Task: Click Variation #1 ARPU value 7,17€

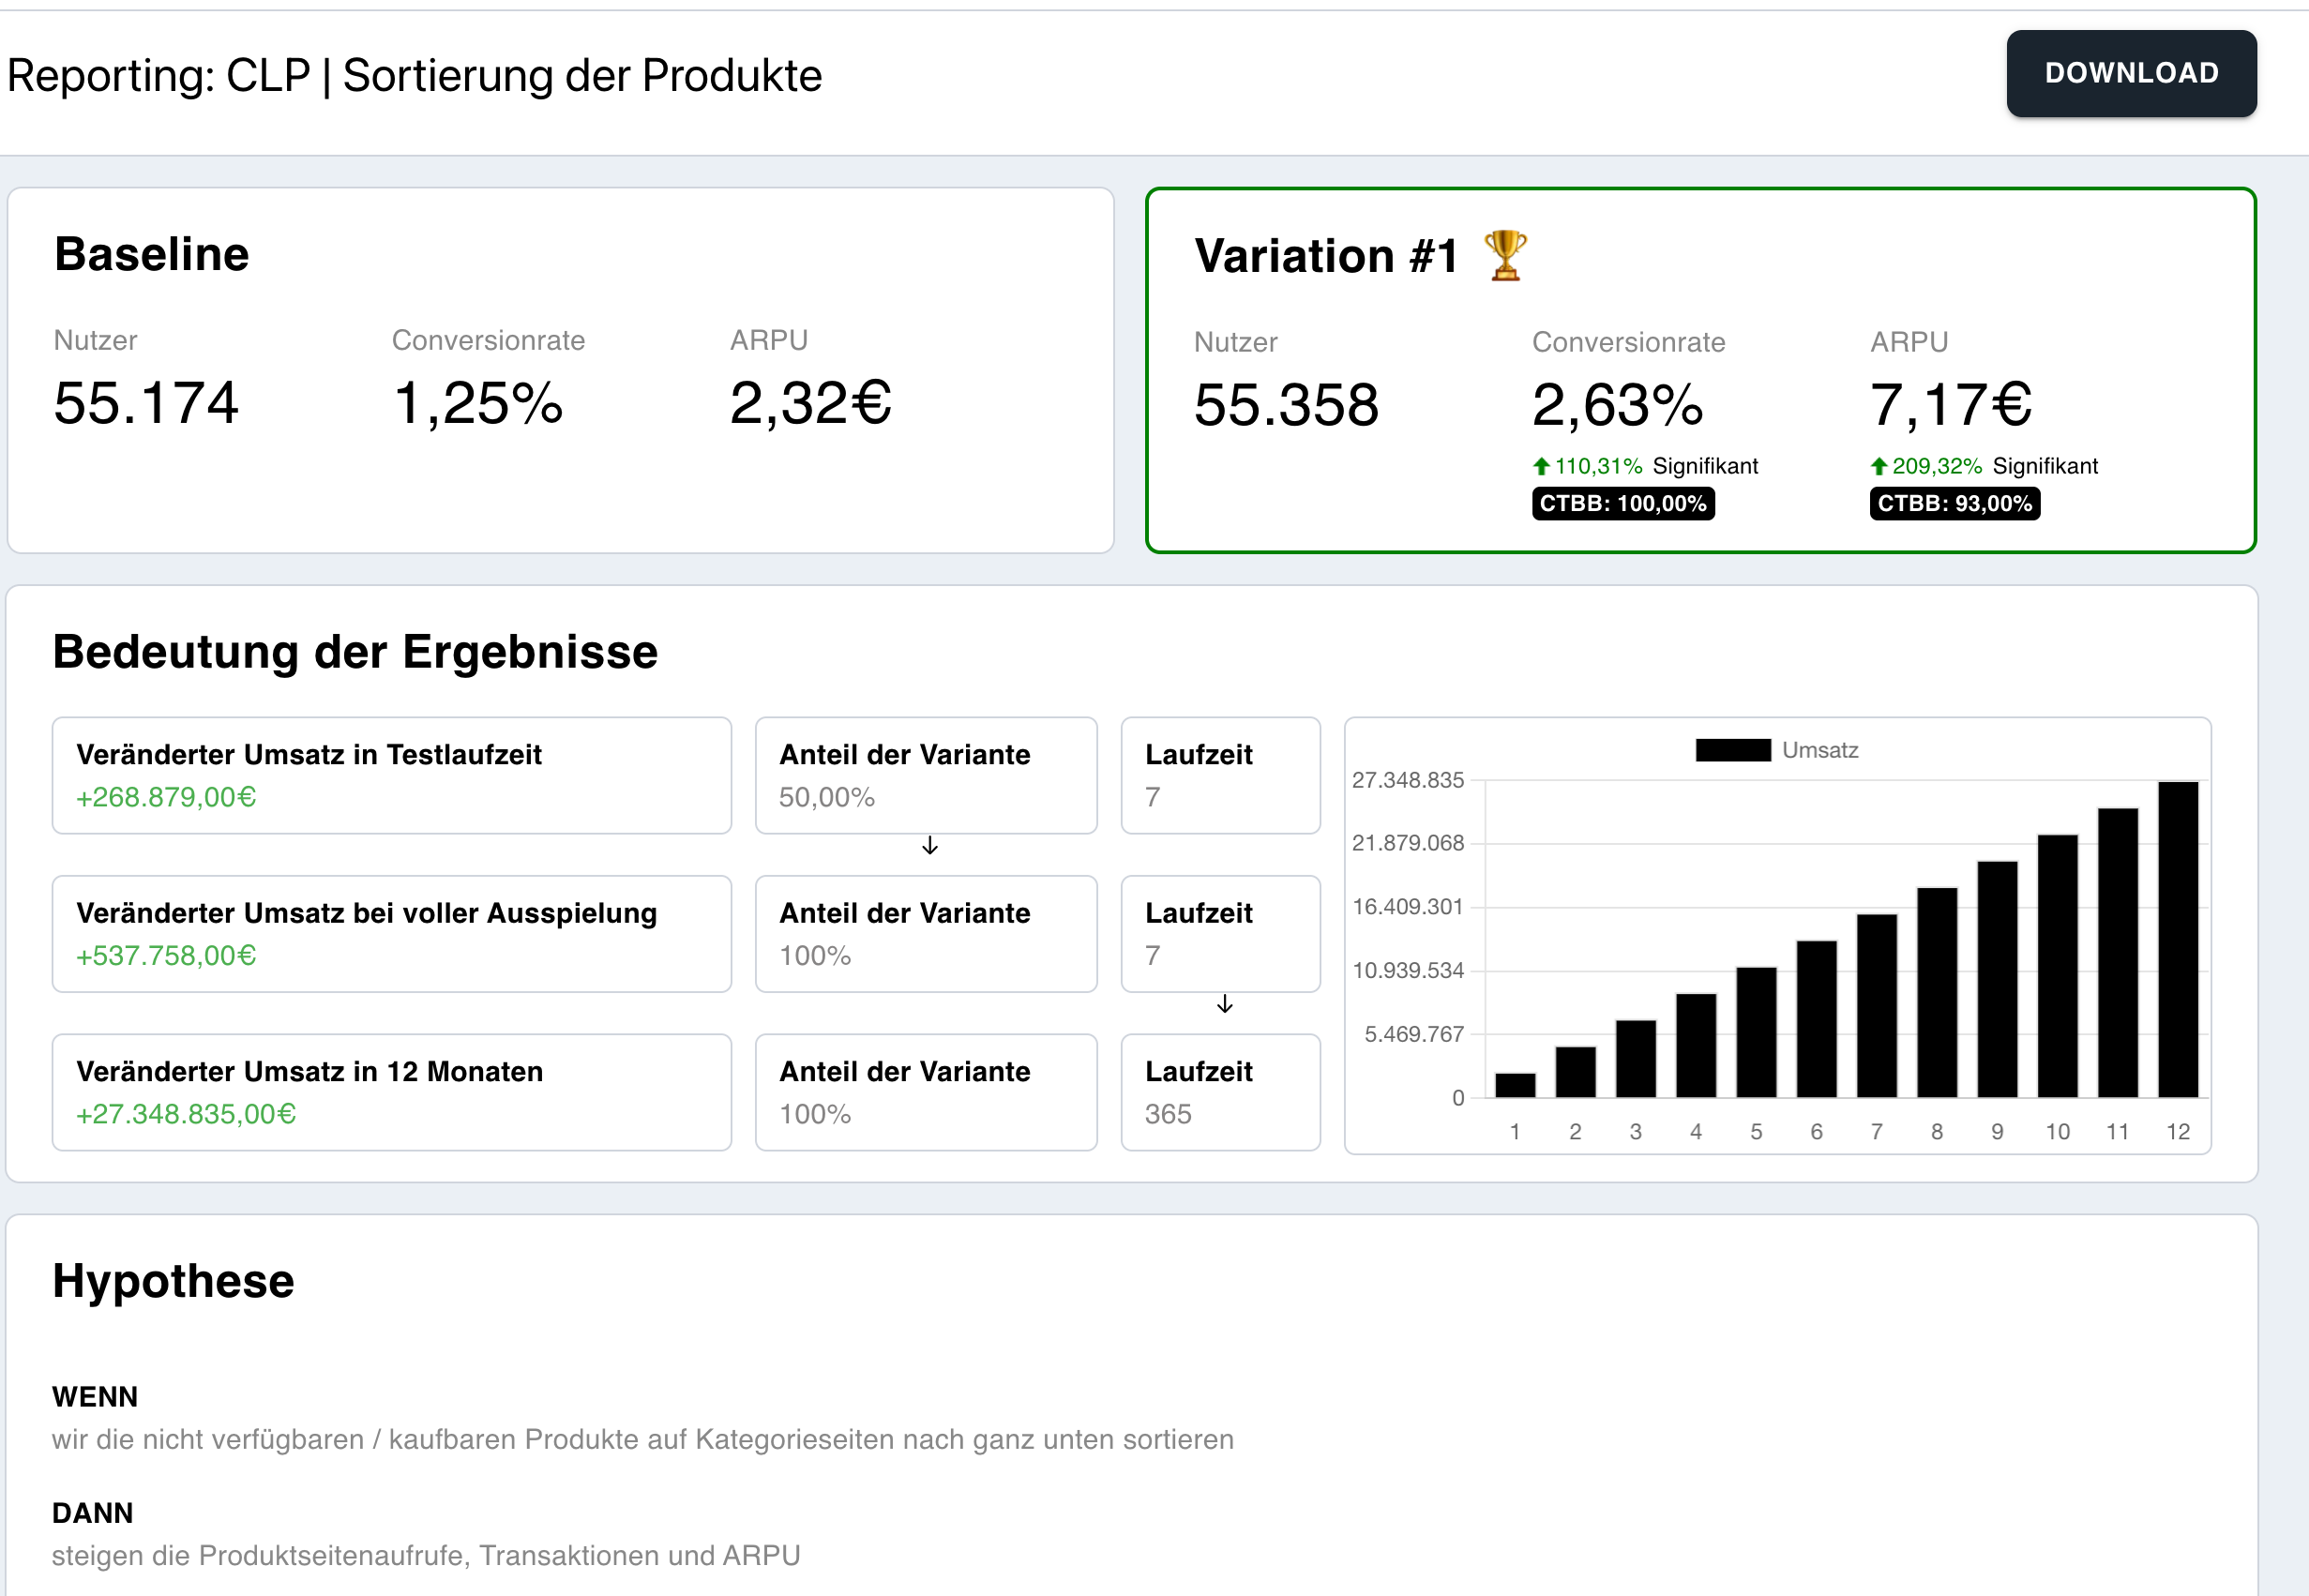Action: [x=1950, y=405]
